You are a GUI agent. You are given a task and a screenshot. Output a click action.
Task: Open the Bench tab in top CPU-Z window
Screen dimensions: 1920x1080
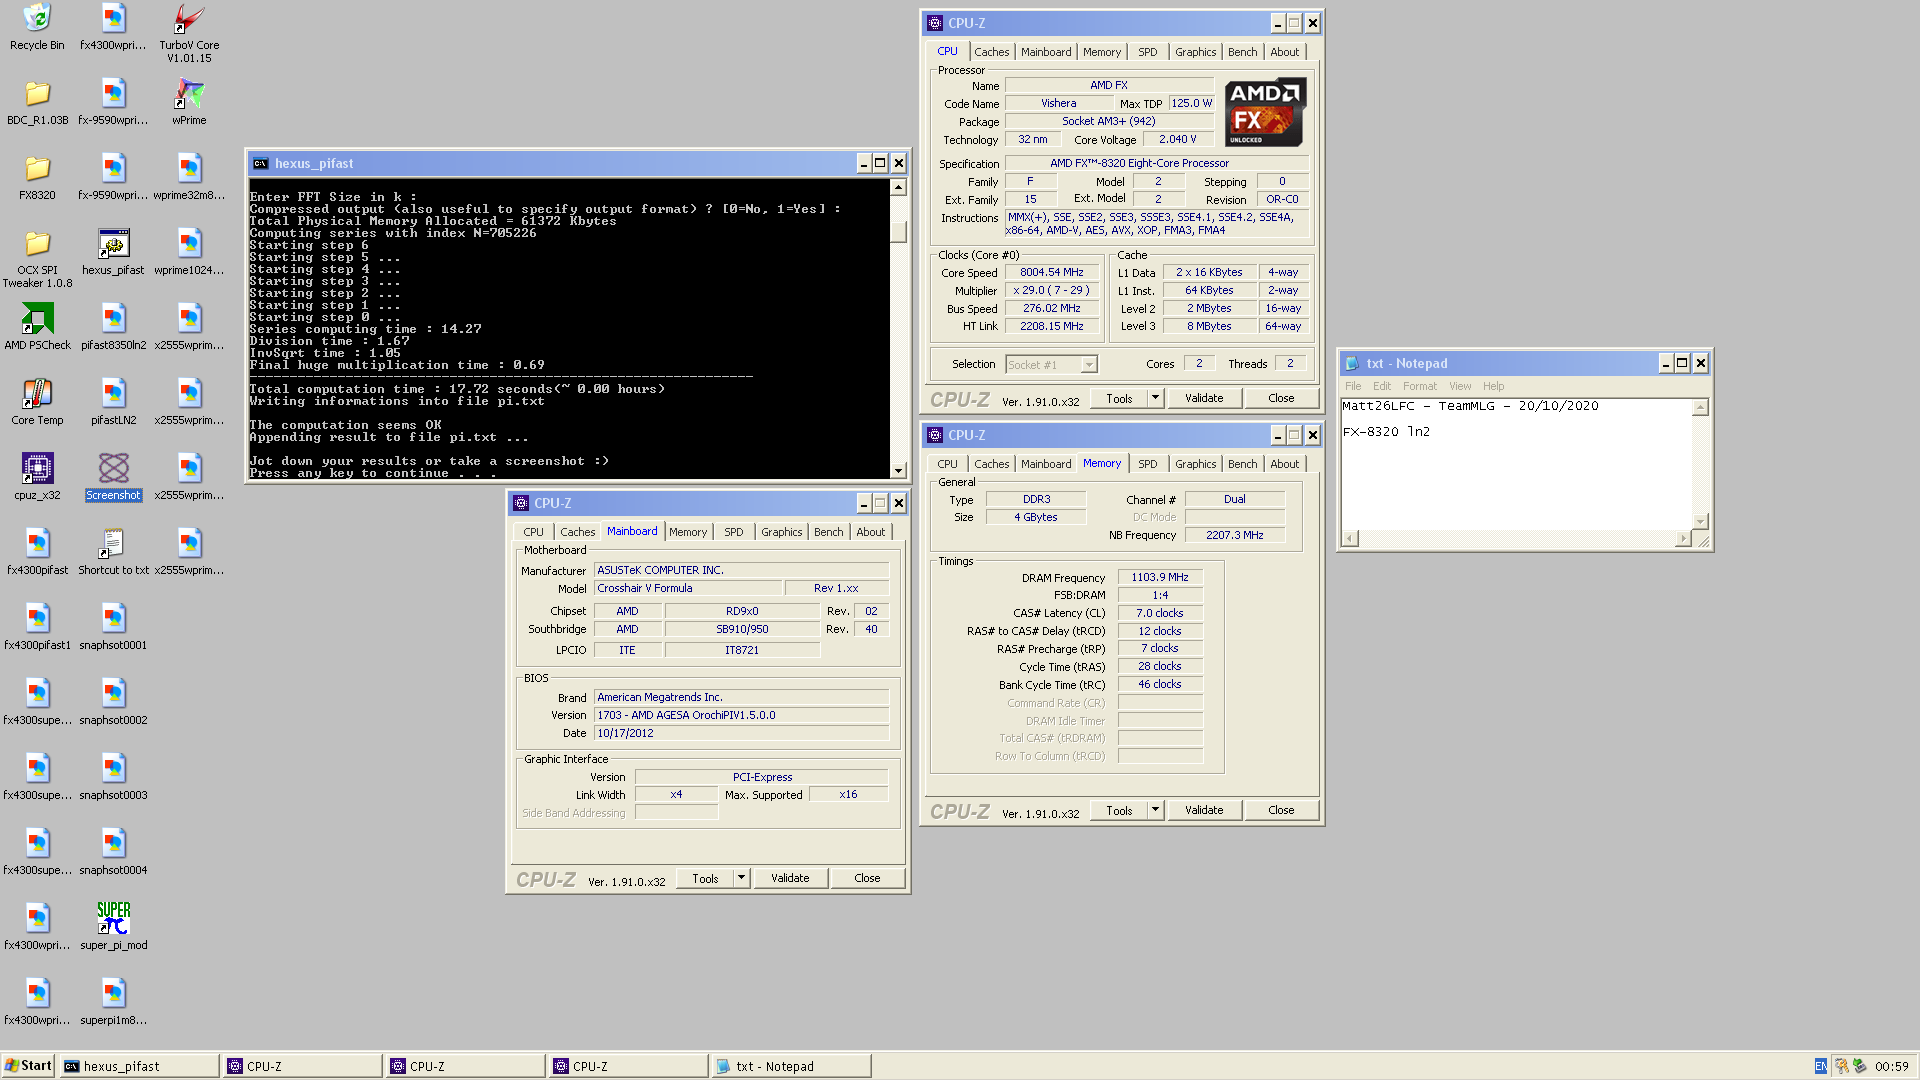pos(1242,52)
